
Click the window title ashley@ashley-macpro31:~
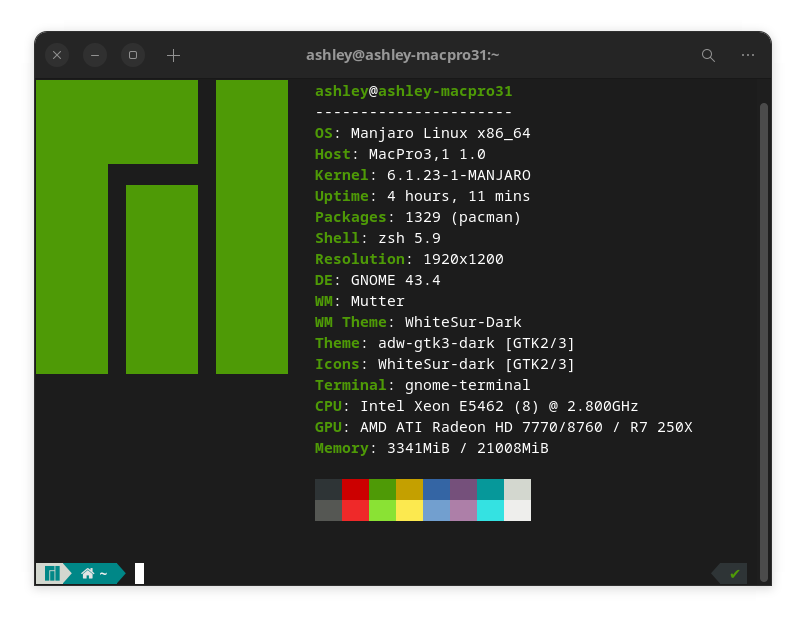point(402,55)
